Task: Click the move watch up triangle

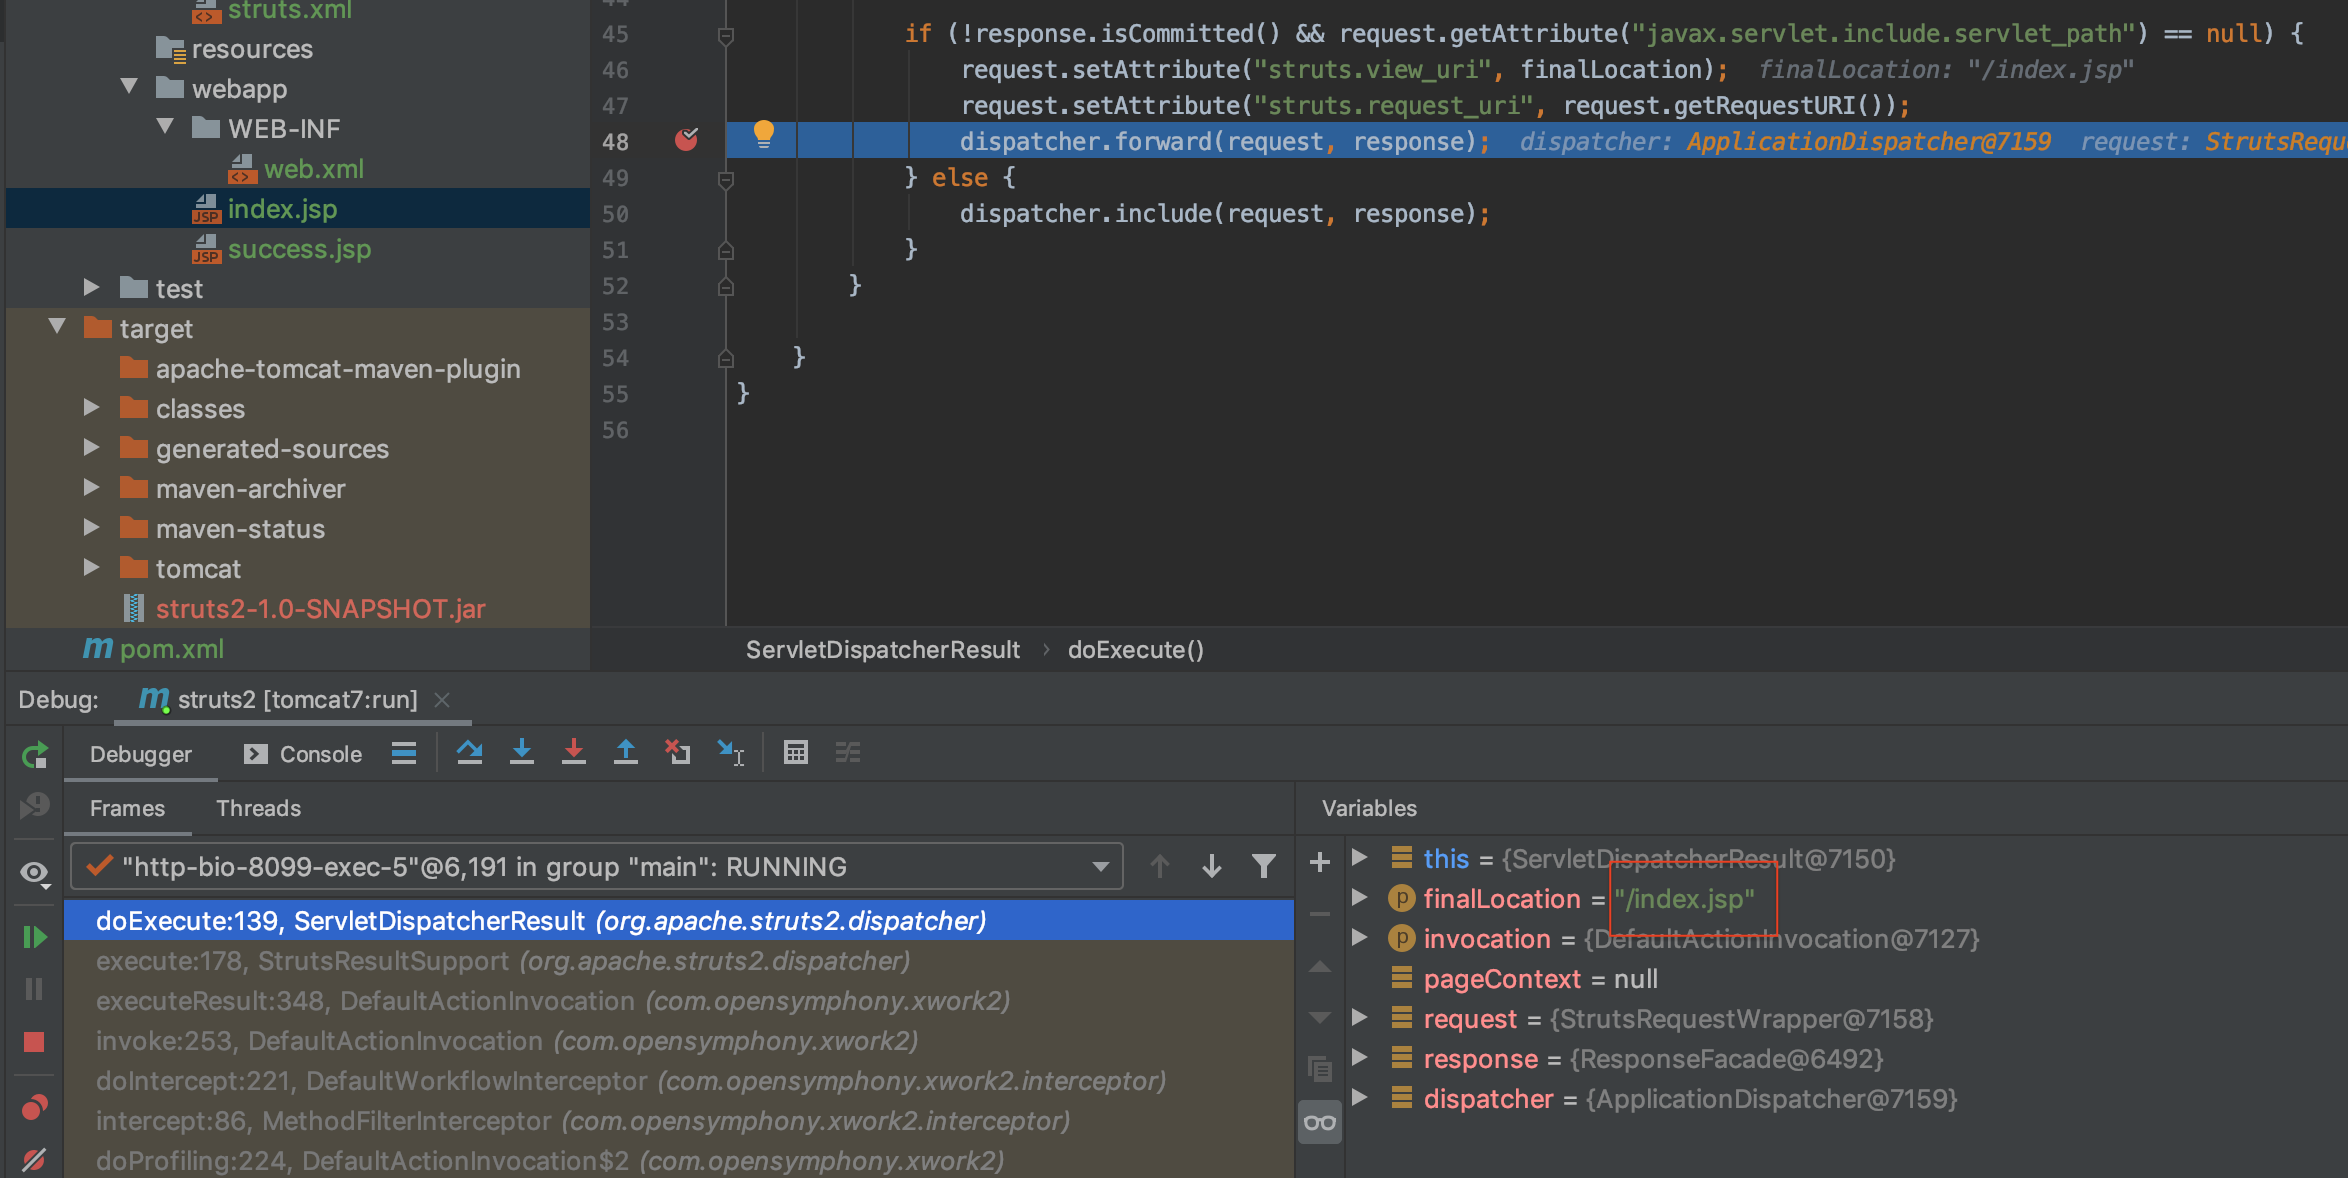Action: click(x=1320, y=967)
